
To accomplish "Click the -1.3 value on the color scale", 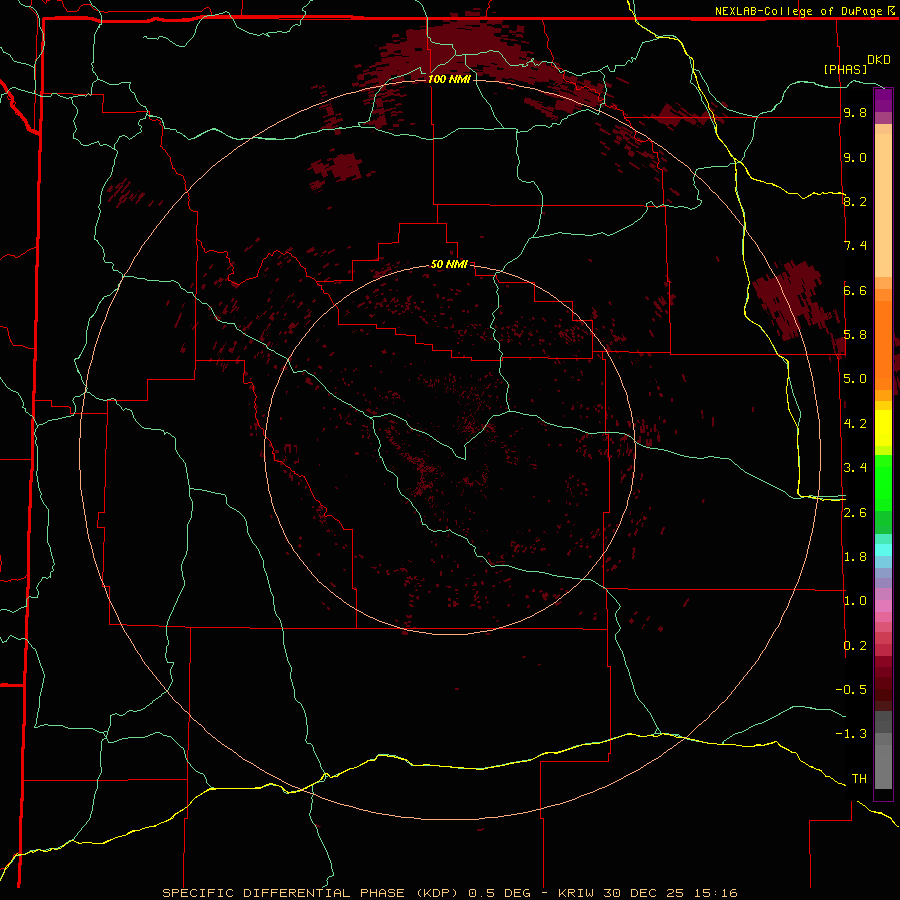I will pyautogui.click(x=851, y=734).
